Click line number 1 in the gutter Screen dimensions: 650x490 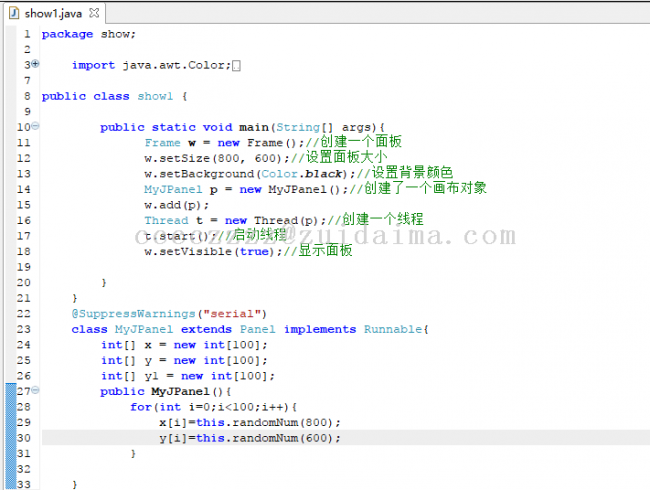[x=27, y=34]
